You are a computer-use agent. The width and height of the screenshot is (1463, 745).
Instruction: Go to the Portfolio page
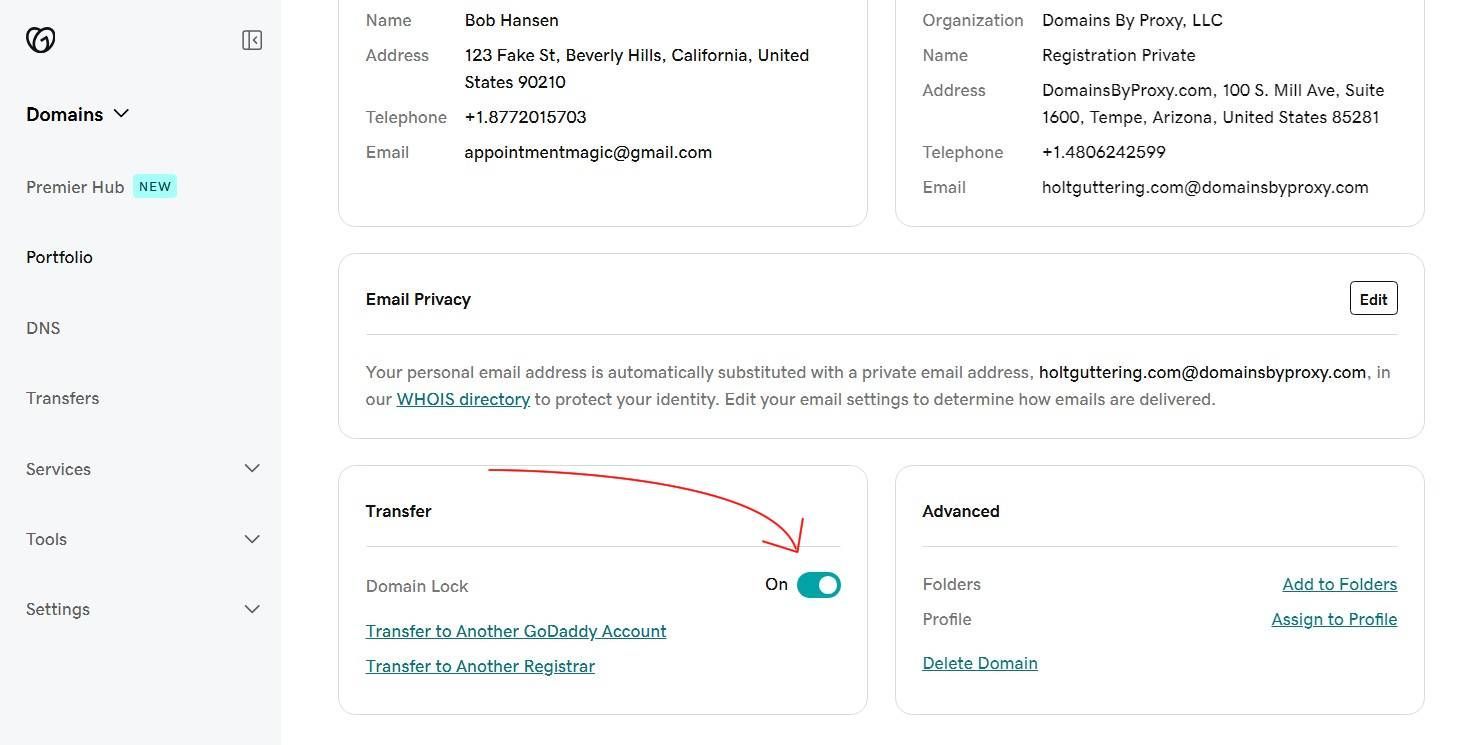(x=59, y=257)
